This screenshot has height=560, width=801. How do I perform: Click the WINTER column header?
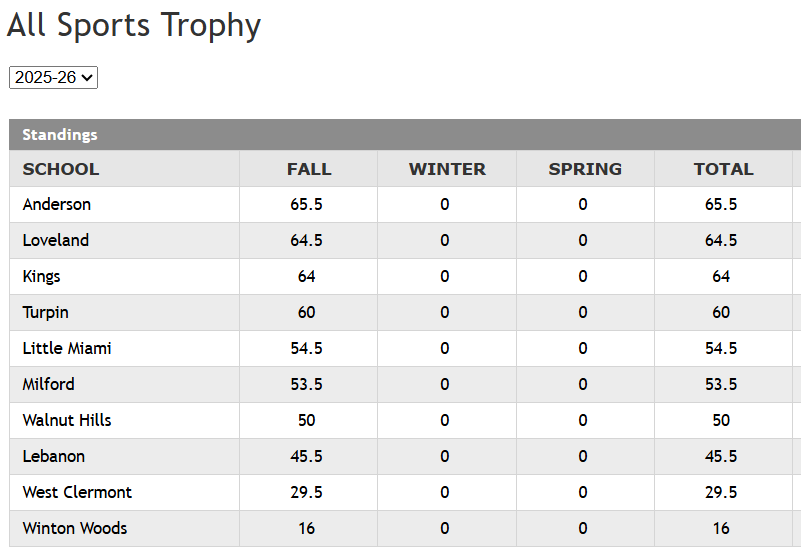click(447, 169)
